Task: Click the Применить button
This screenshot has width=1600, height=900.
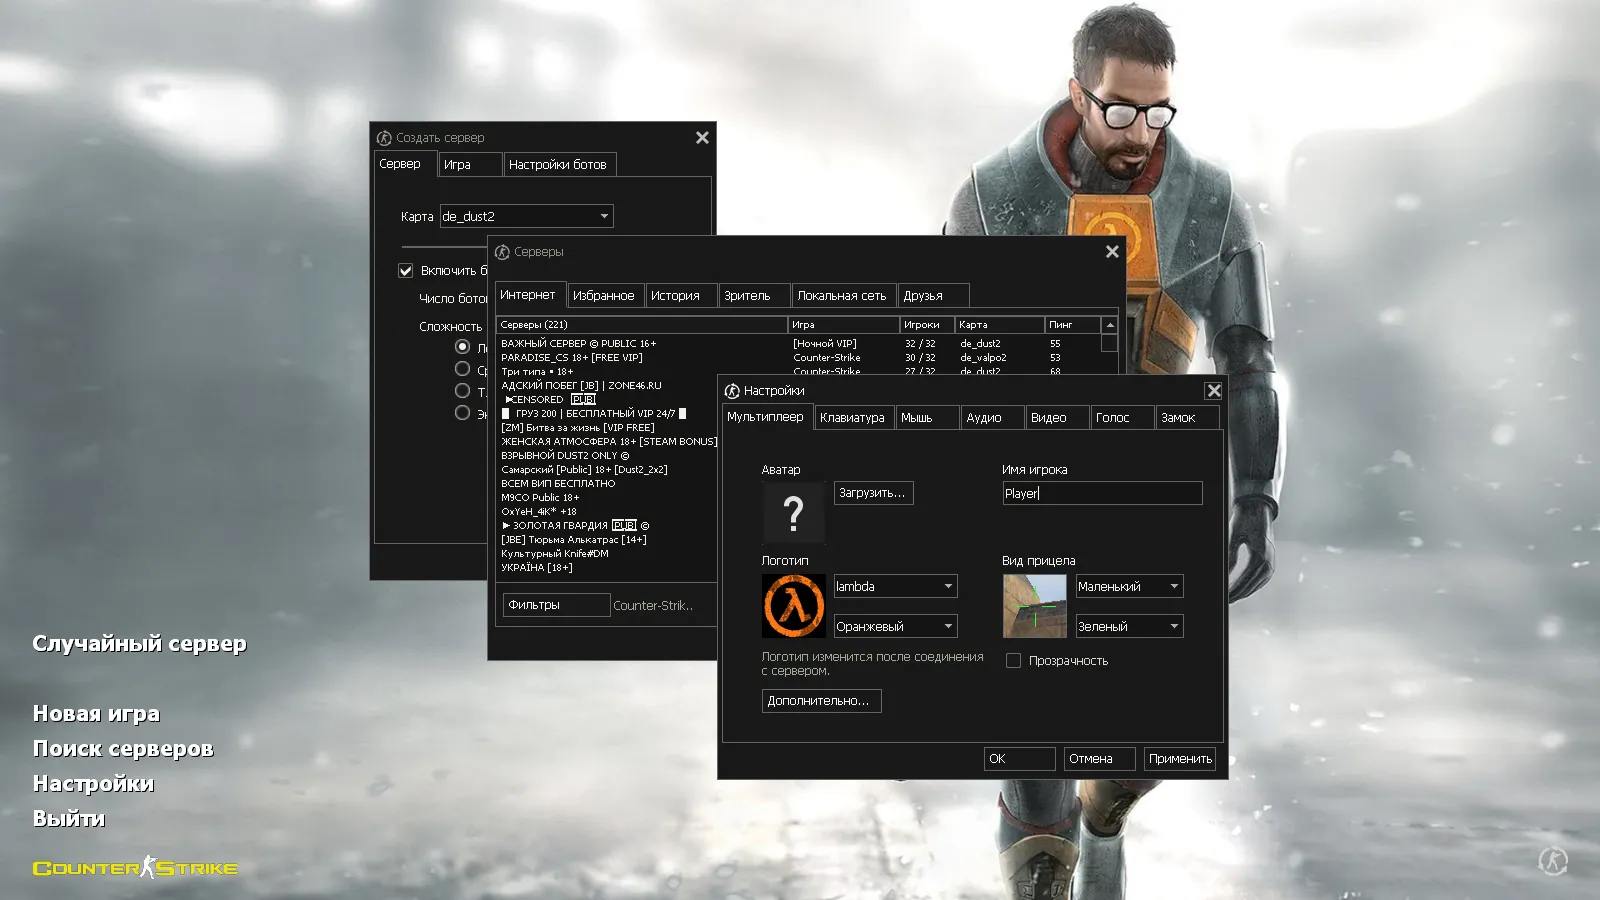Action: click(1180, 759)
